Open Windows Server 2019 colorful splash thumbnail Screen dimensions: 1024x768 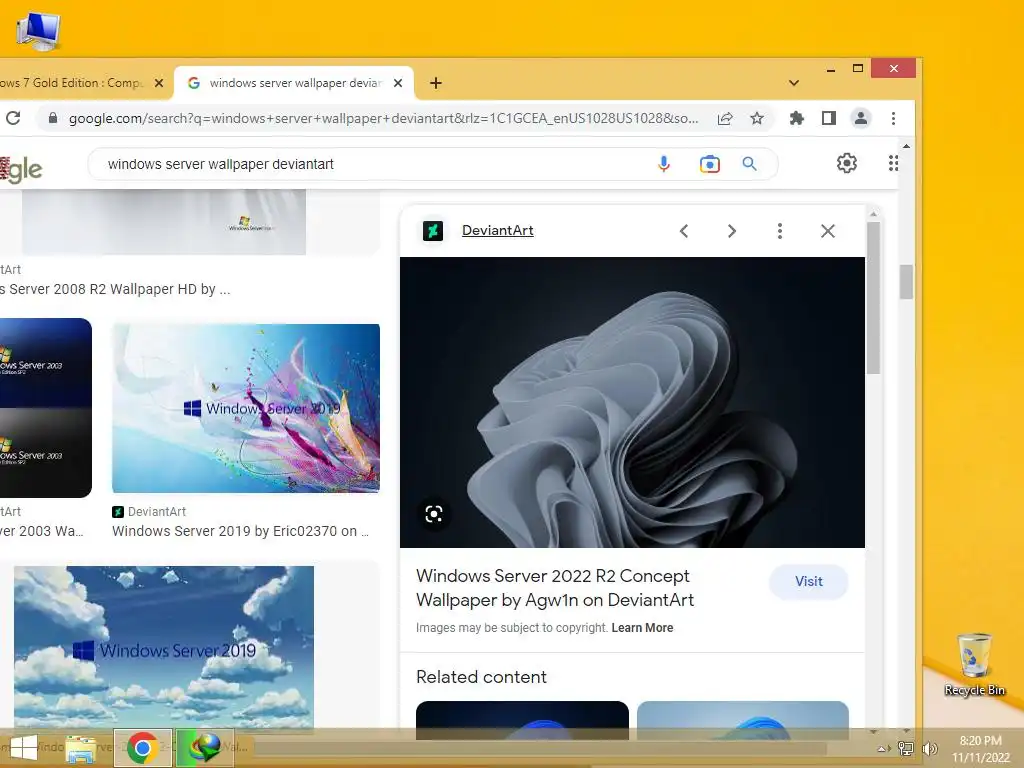pos(246,408)
